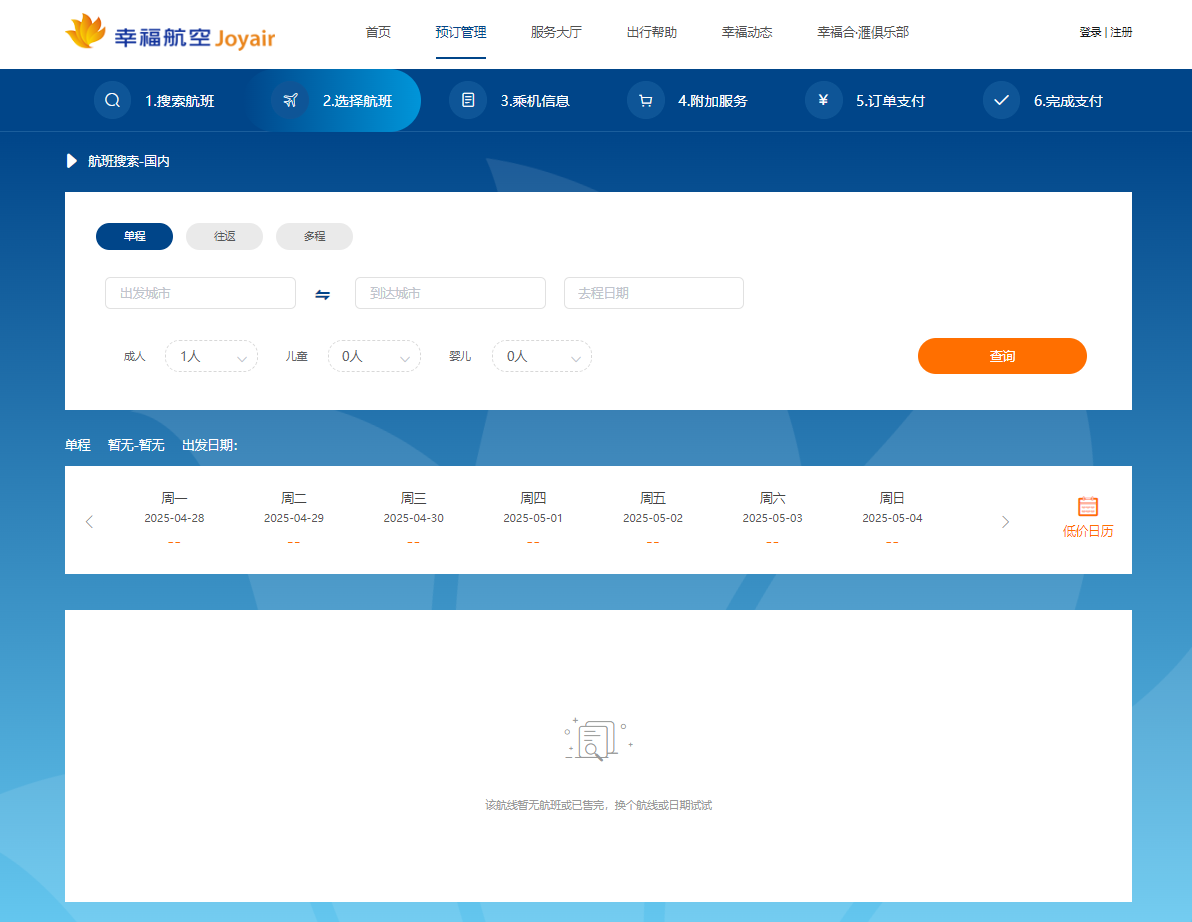
Task: Click the 登录 login link
Action: point(1090,32)
